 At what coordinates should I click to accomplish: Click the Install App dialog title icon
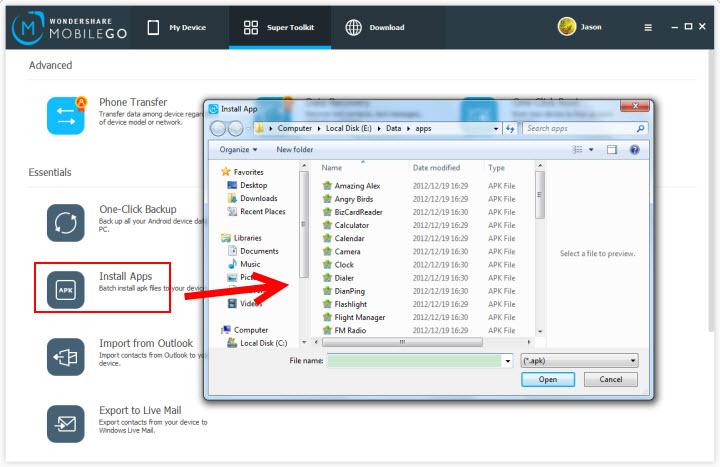pos(214,109)
